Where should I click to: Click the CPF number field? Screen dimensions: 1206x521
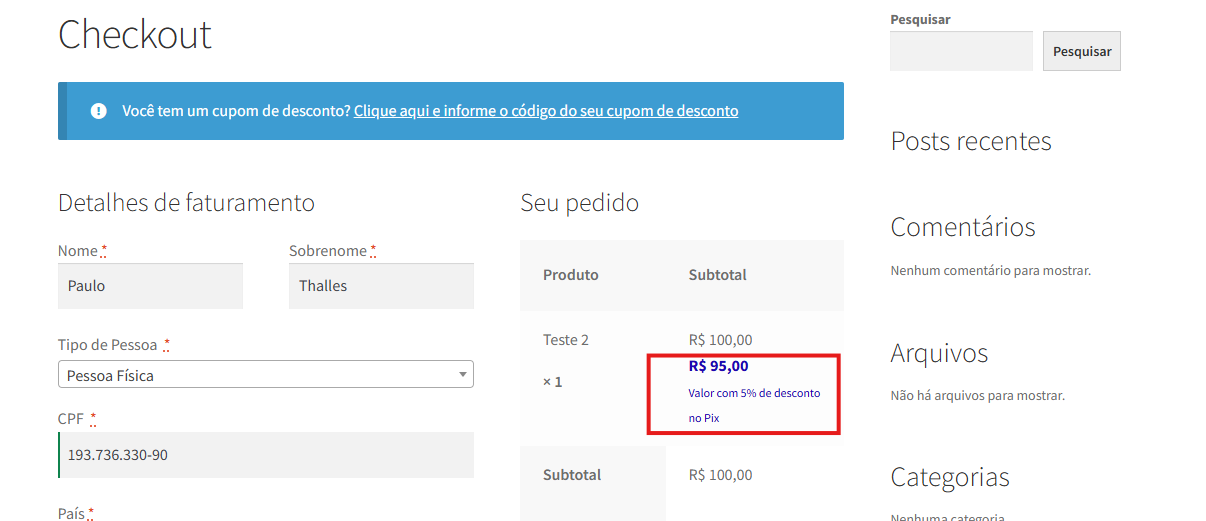266,455
